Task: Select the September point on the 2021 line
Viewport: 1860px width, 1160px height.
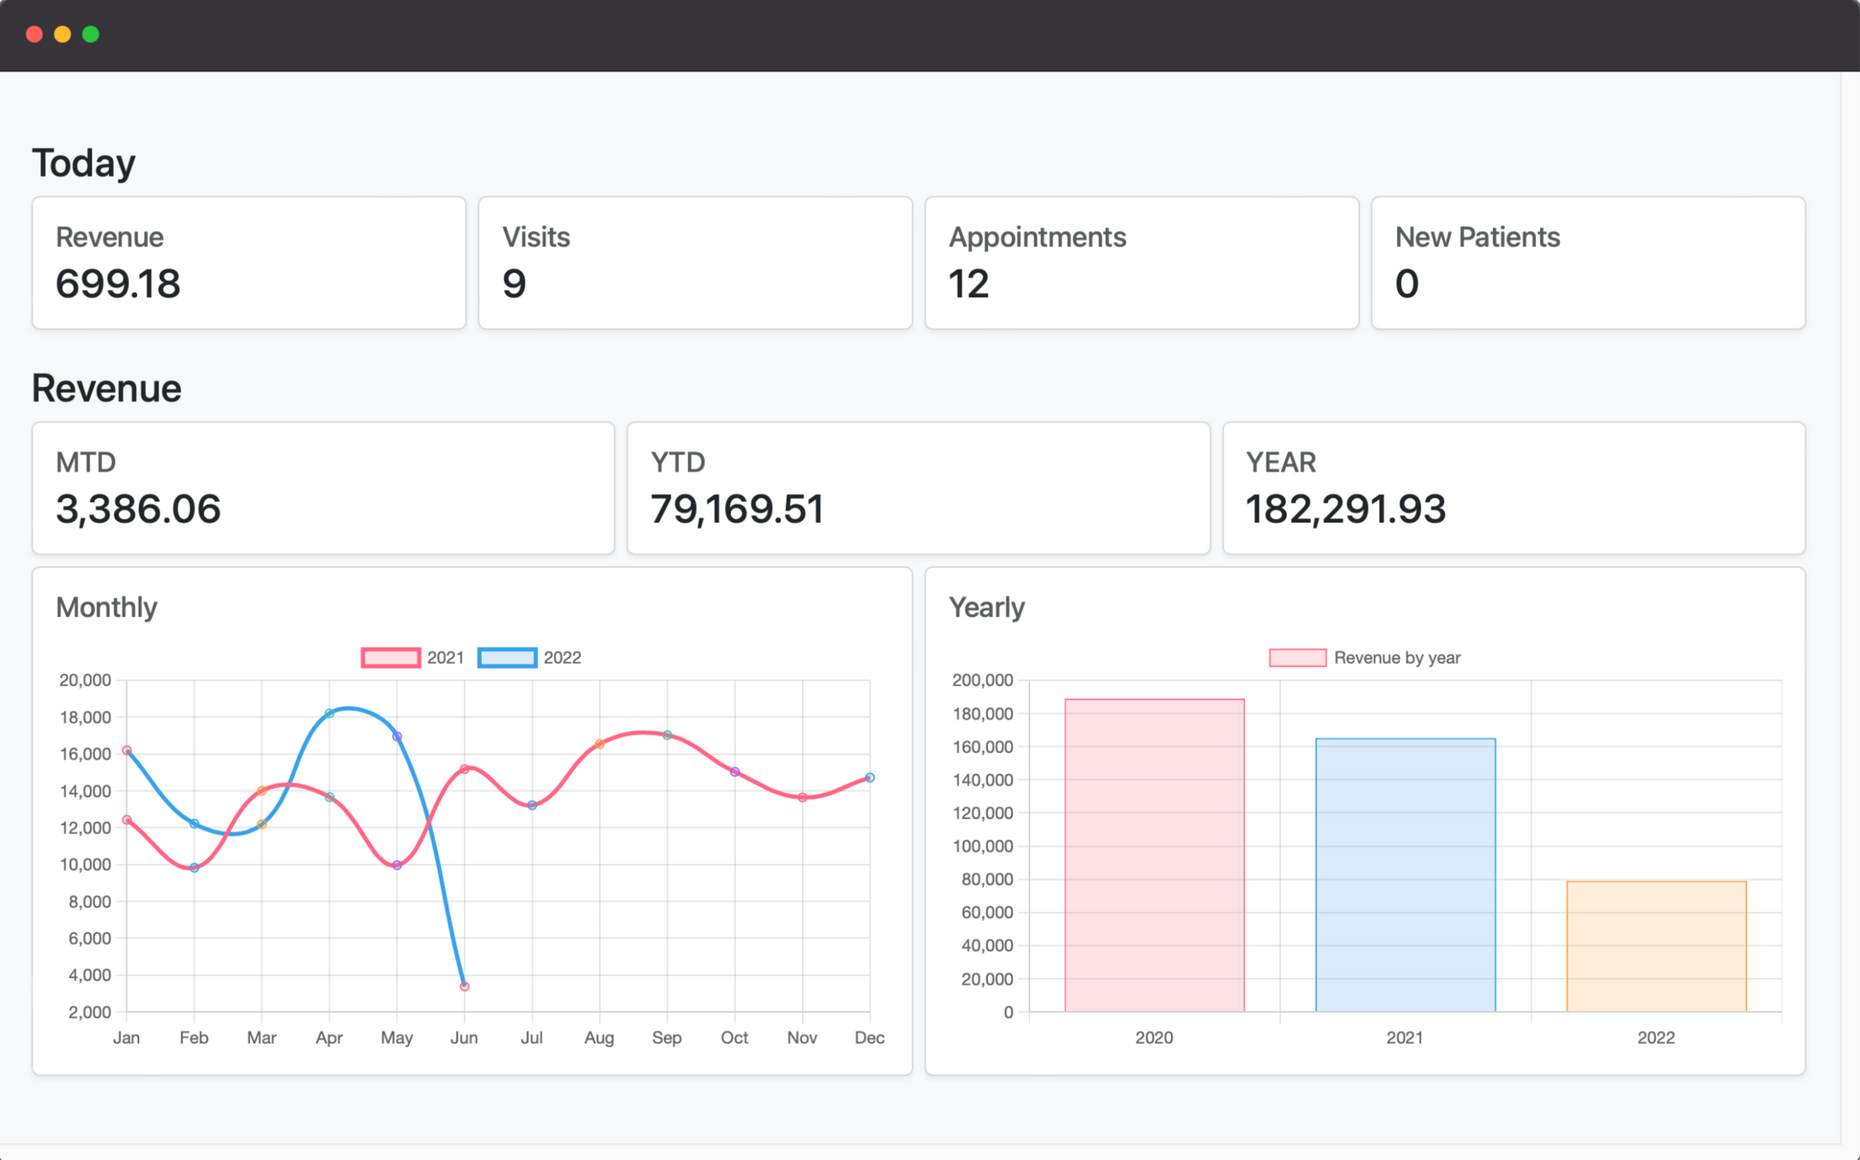Action: pyautogui.click(x=667, y=735)
